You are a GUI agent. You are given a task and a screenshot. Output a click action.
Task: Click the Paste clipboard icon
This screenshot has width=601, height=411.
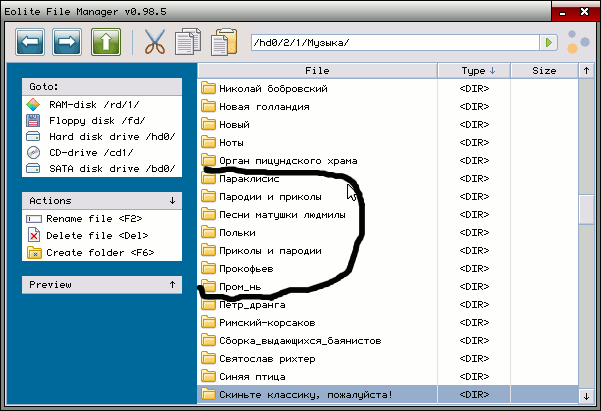tap(223, 42)
